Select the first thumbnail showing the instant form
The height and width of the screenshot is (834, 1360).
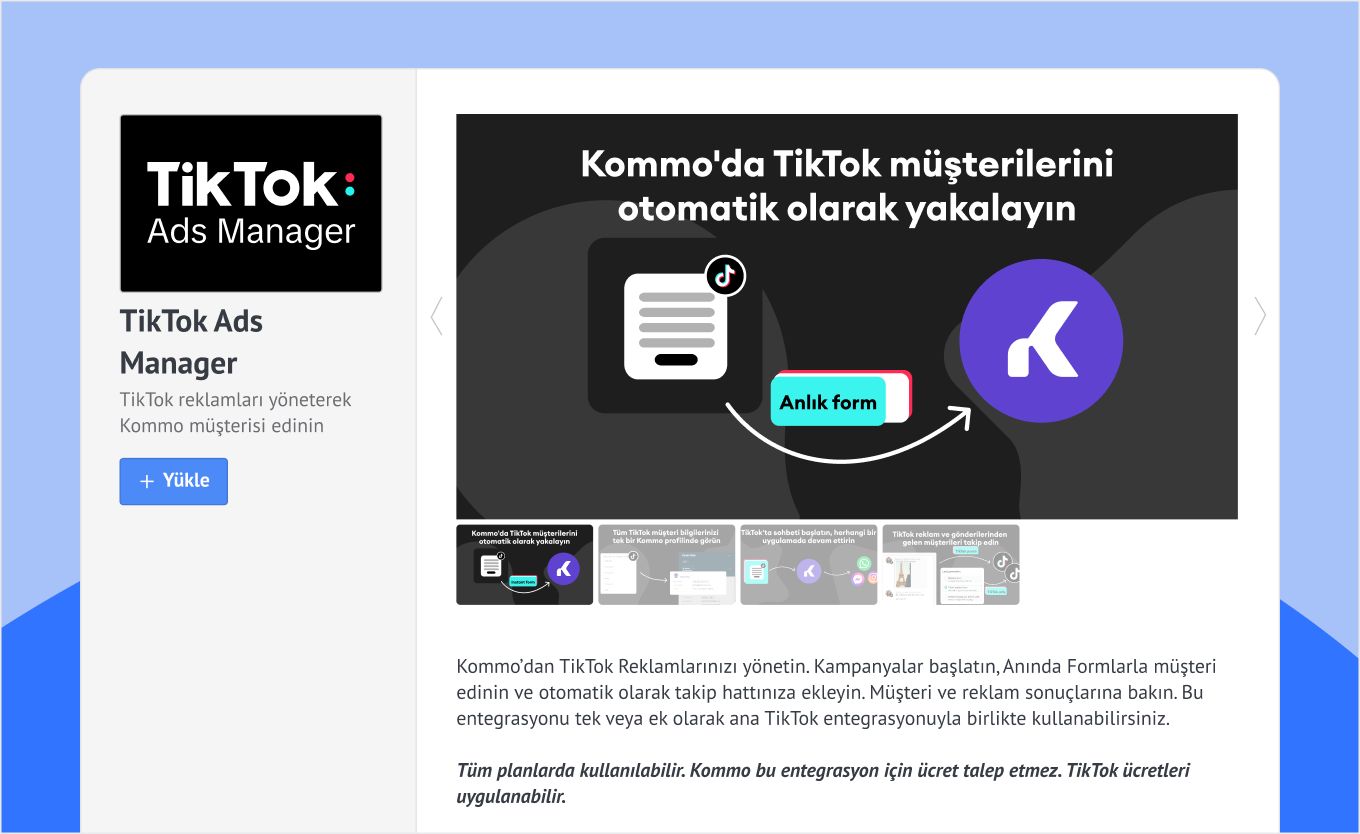pos(524,565)
